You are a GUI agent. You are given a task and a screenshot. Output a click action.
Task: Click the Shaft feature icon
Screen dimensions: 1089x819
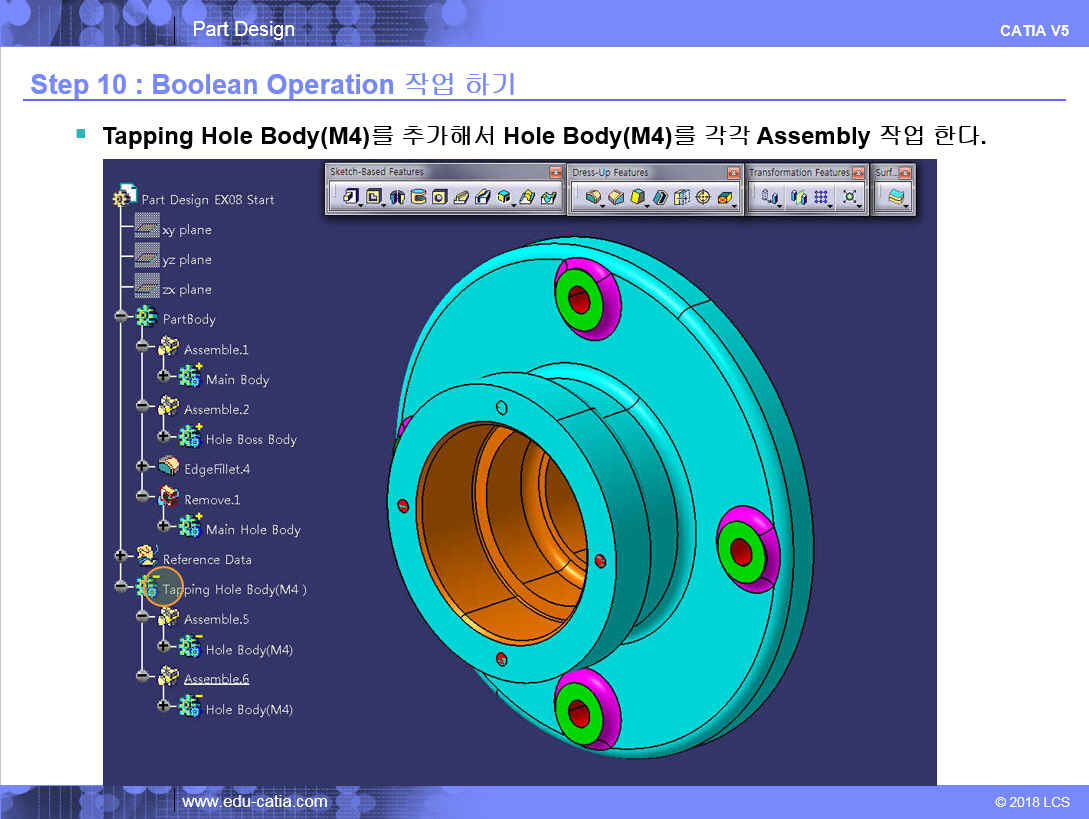point(397,198)
